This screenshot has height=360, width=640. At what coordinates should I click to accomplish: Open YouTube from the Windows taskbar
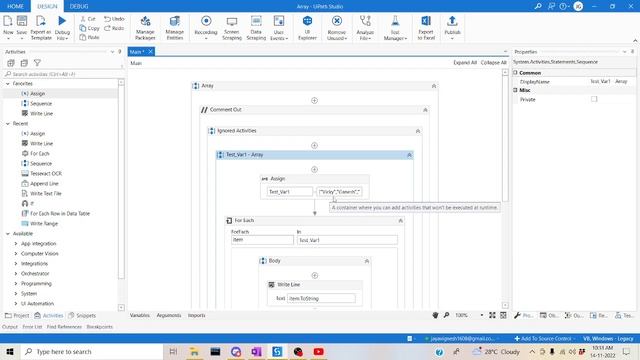click(319, 351)
